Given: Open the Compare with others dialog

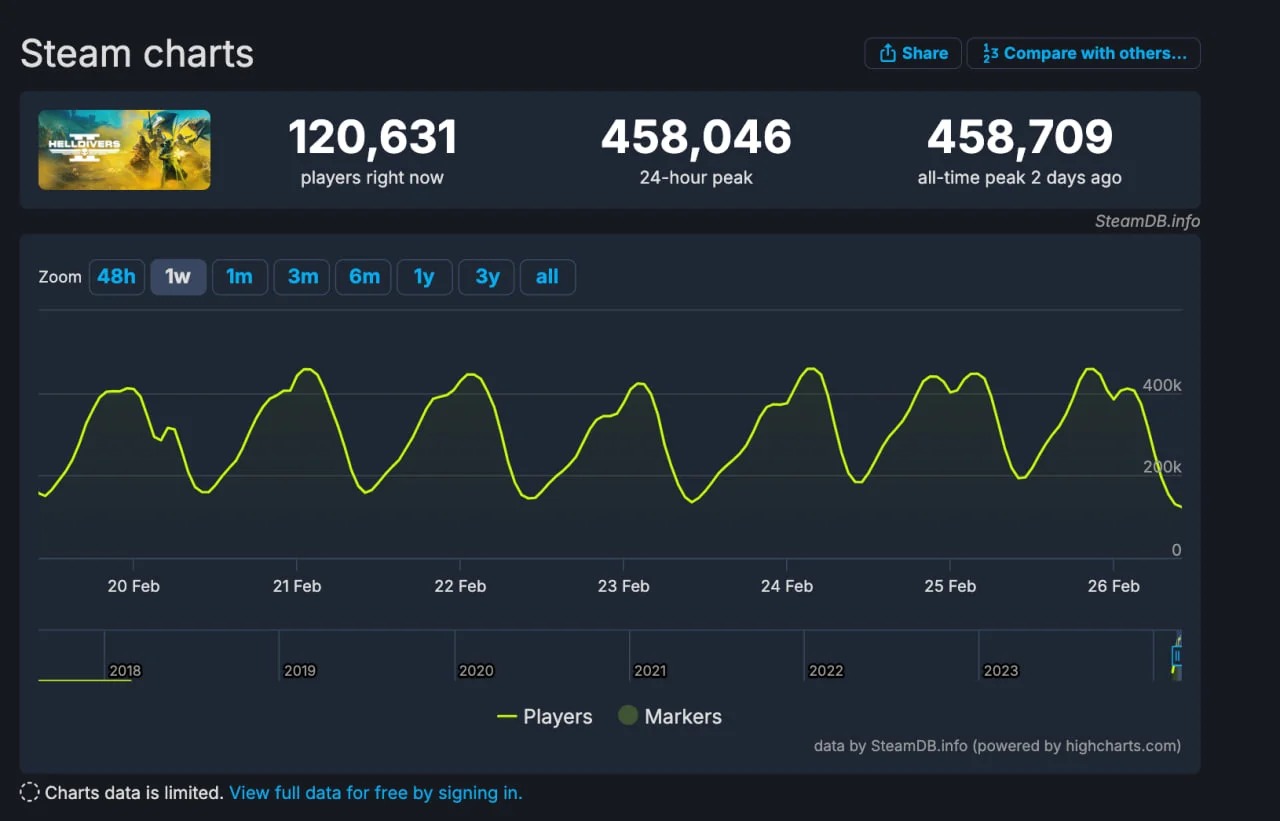Looking at the screenshot, I should (1083, 53).
